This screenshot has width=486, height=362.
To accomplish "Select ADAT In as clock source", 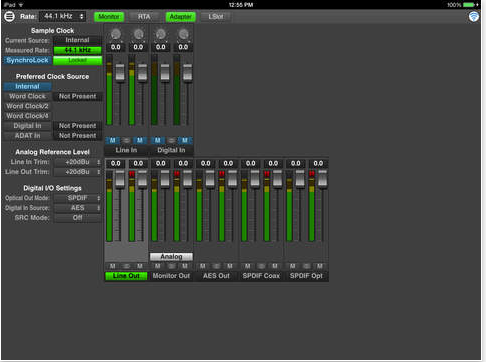I will (x=27, y=136).
